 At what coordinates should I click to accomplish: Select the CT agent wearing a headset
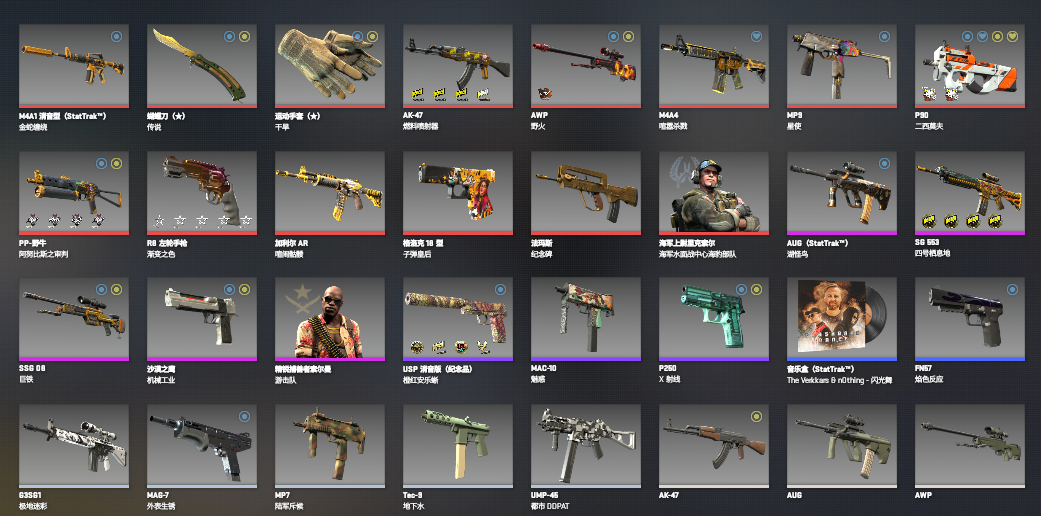coord(714,193)
